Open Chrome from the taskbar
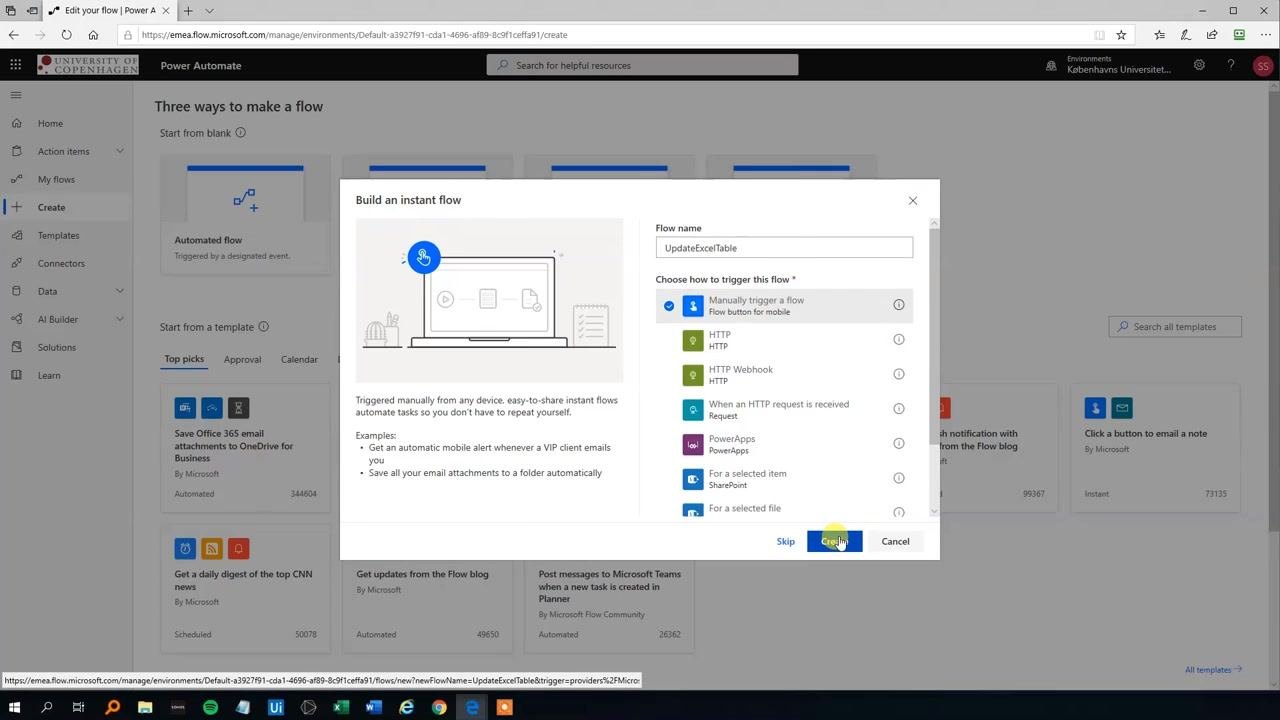The height and width of the screenshot is (720, 1280). (x=439, y=707)
